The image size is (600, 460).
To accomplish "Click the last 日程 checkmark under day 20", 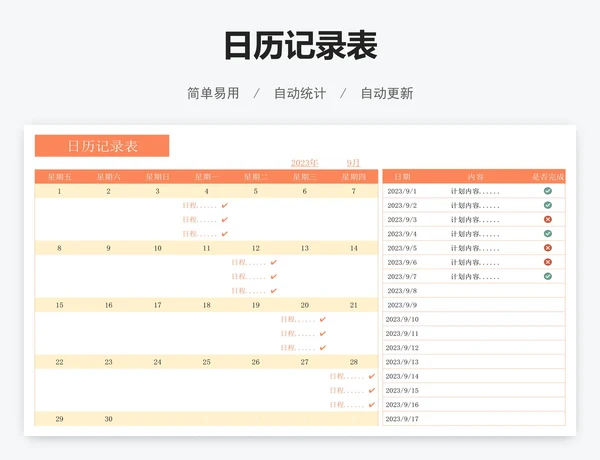I will click(x=323, y=348).
